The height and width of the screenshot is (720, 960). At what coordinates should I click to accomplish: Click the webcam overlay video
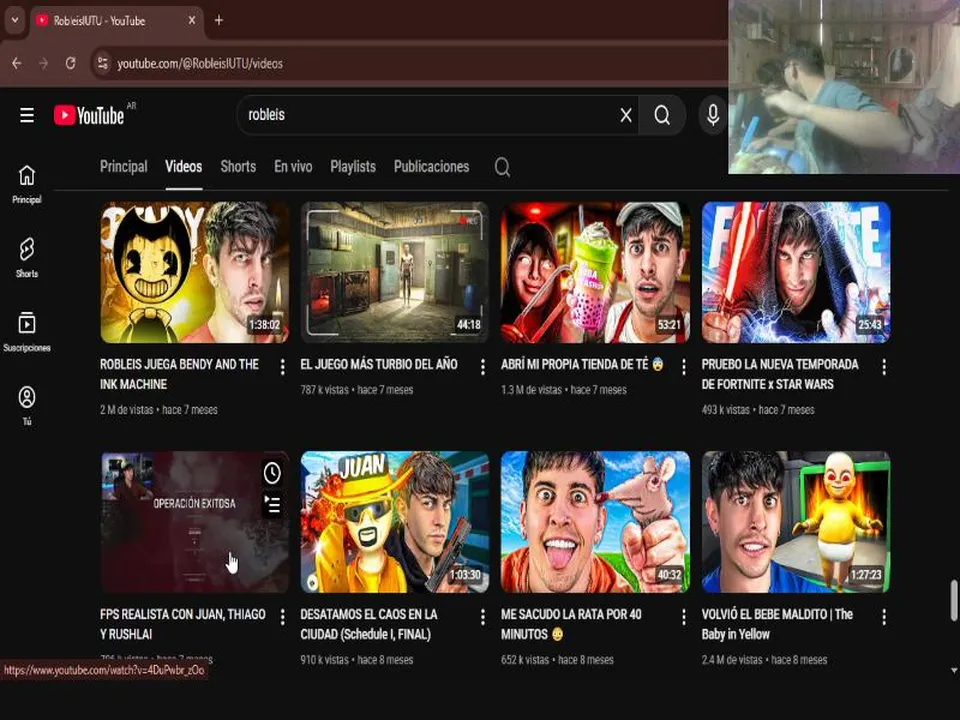(844, 87)
